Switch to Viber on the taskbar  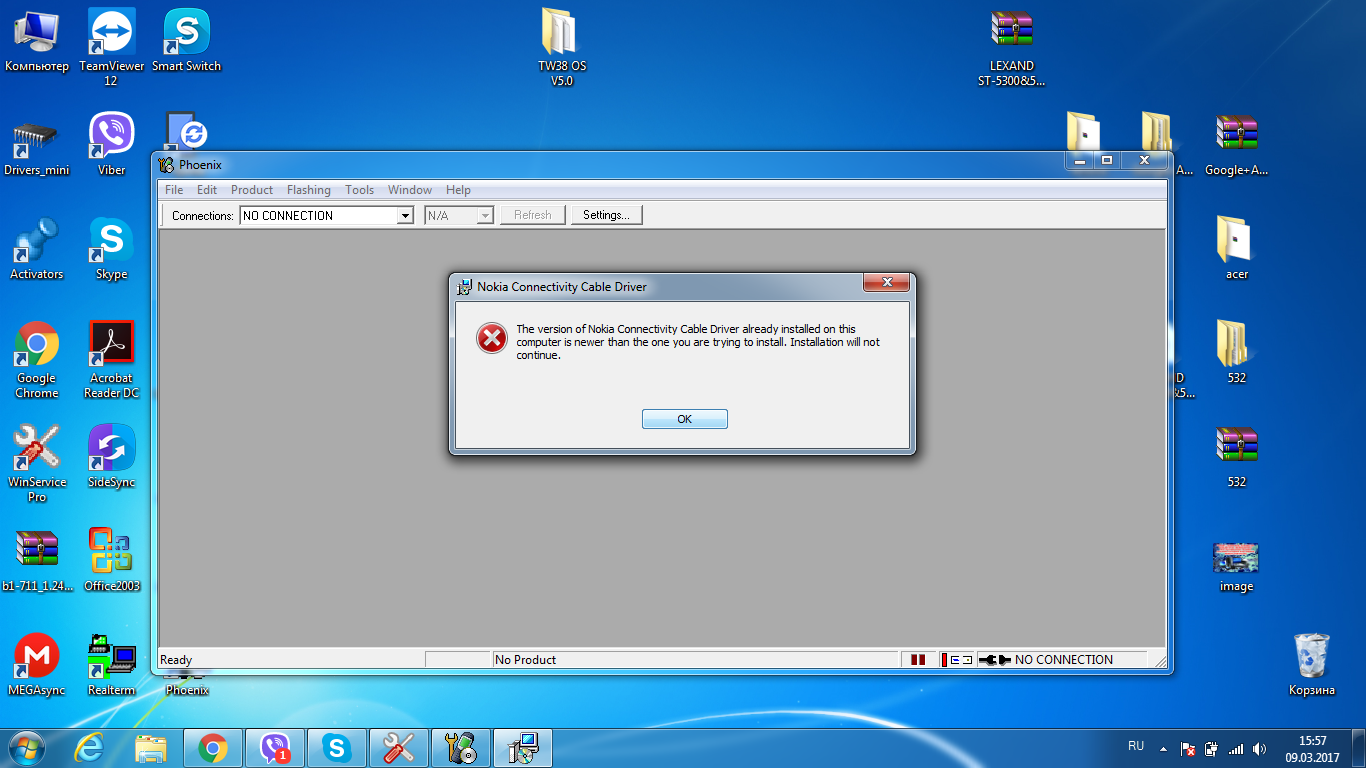(274, 747)
